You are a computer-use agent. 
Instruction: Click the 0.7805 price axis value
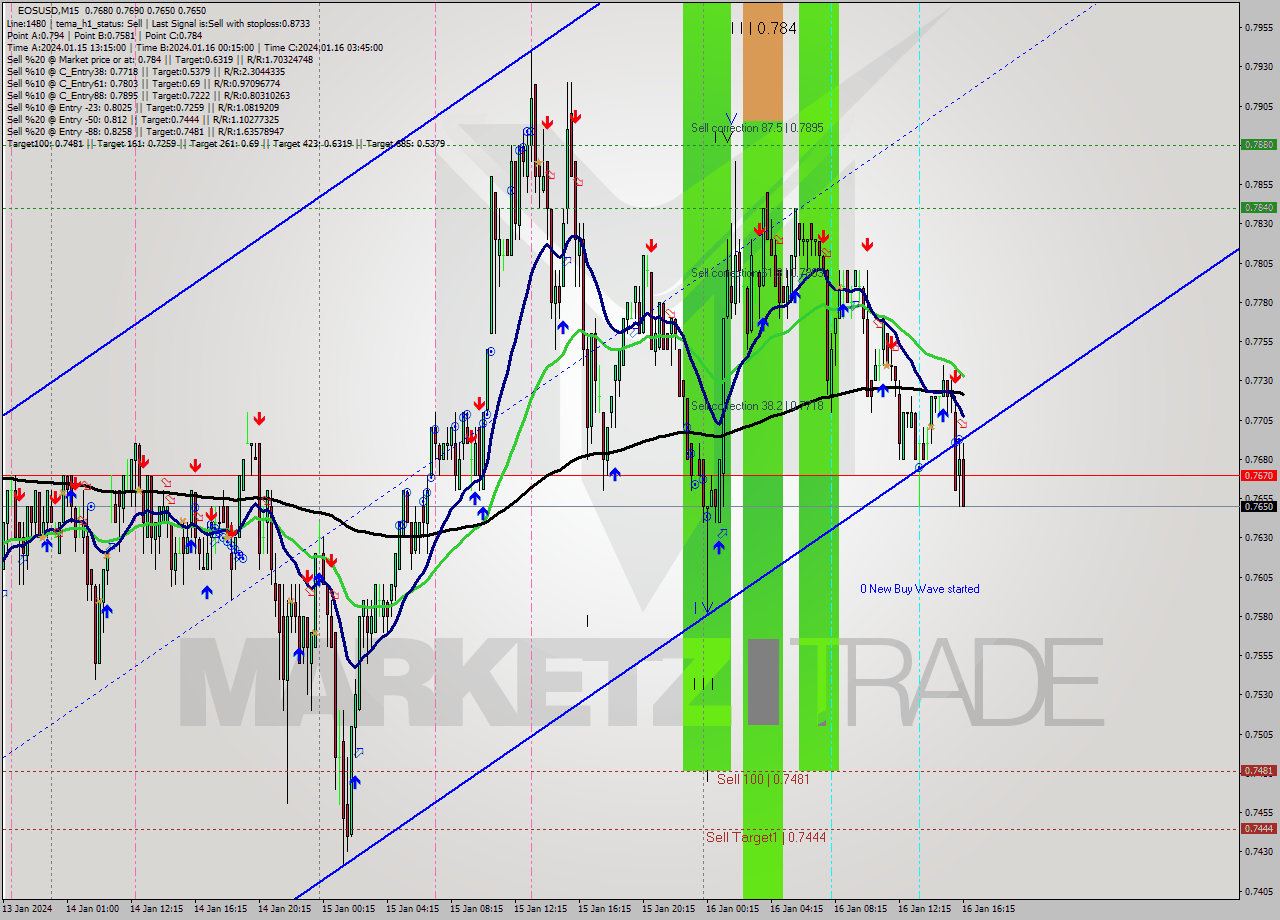[1258, 263]
